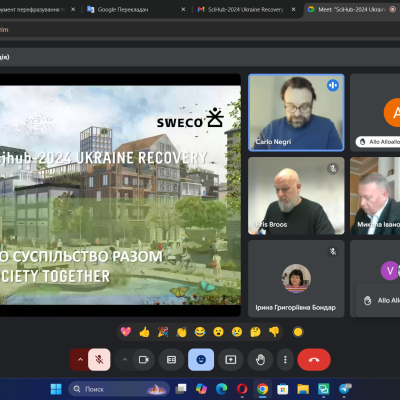
Task: Send the thumbs down reaction
Action: (274, 332)
